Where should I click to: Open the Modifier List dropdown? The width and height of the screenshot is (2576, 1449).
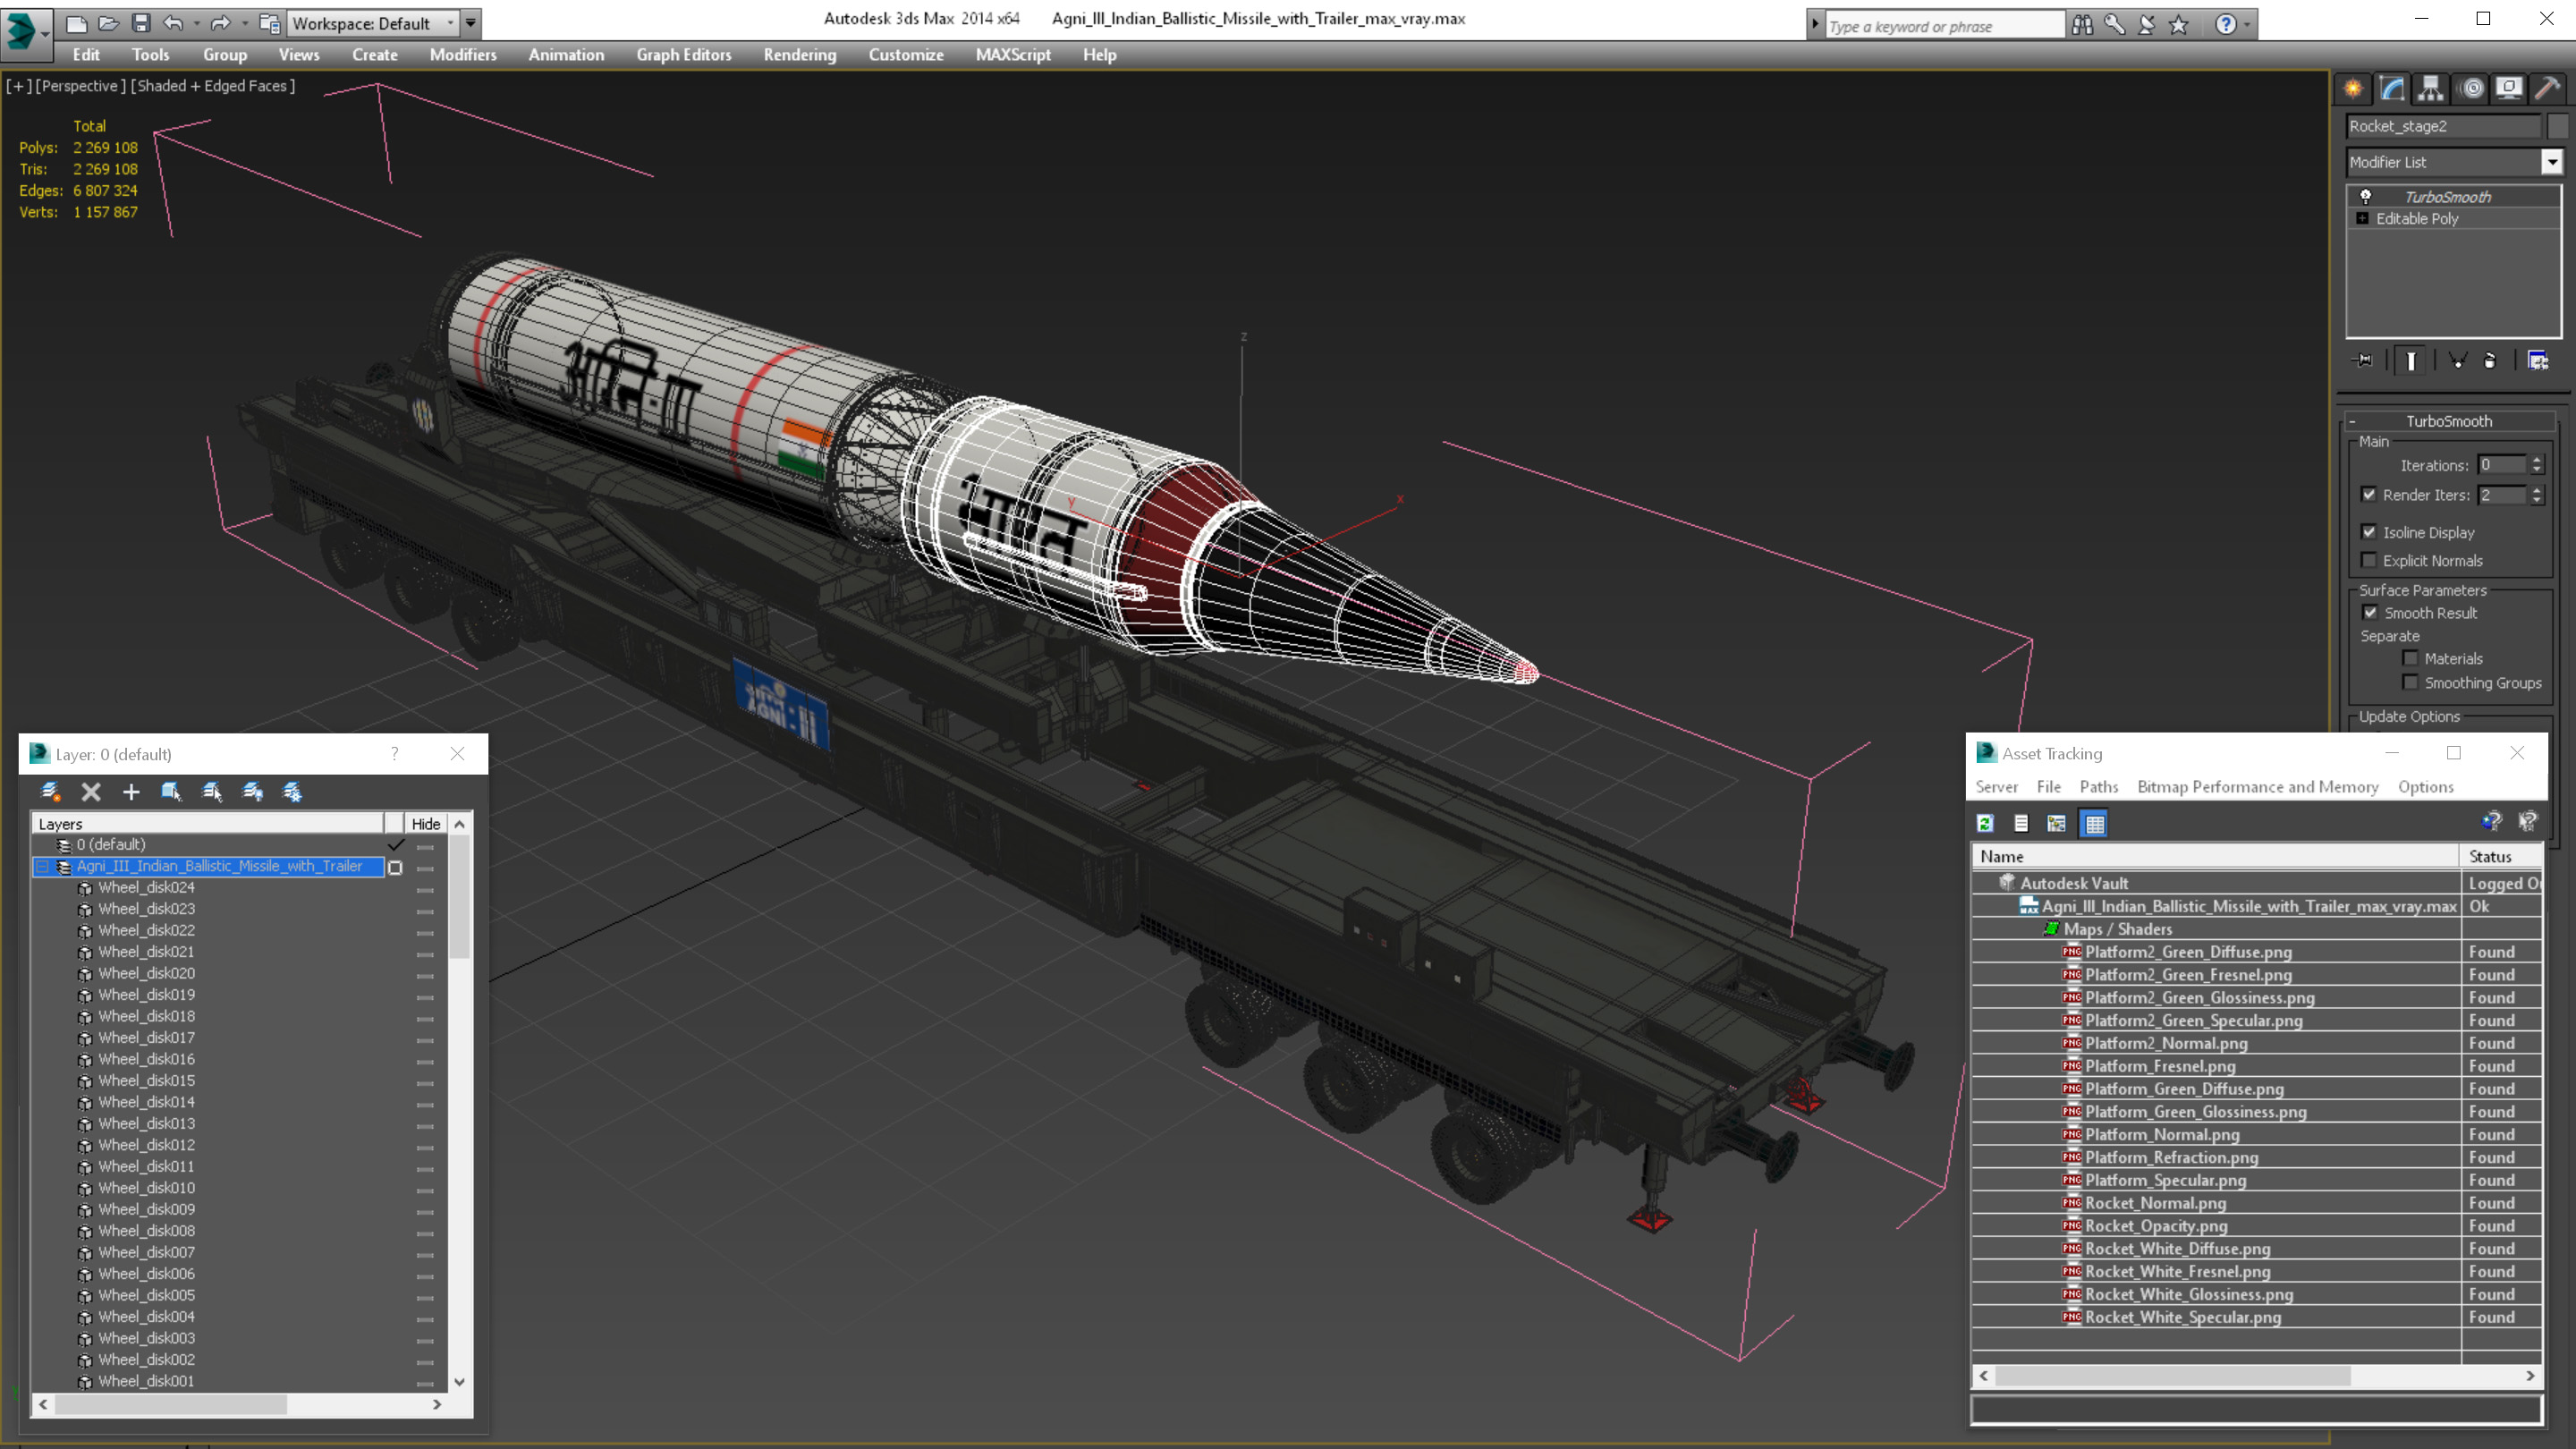[2552, 162]
